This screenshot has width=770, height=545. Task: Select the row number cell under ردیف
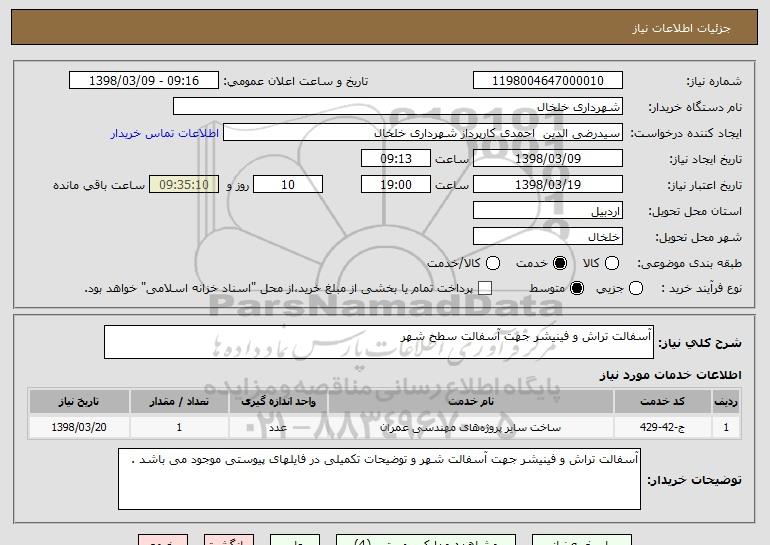click(726, 427)
